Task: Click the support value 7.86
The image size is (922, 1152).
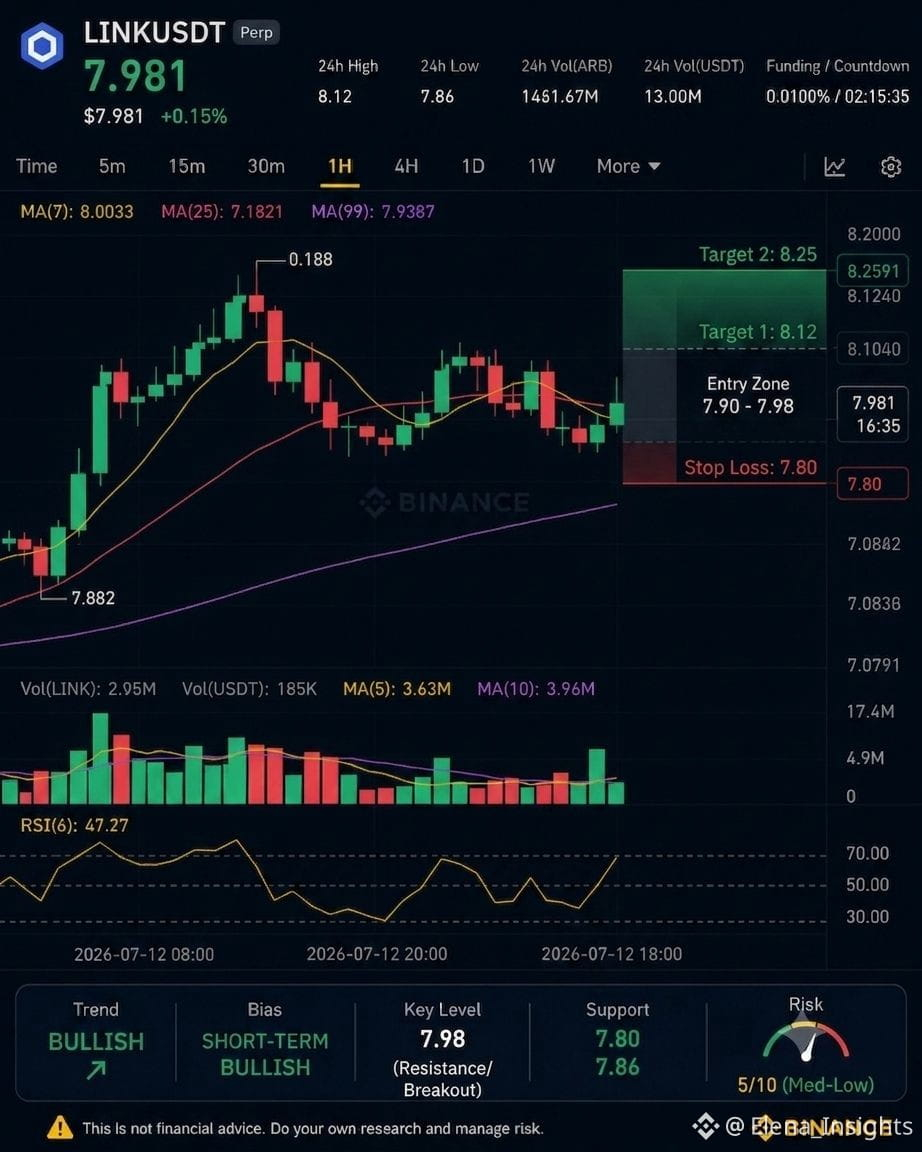Action: coord(617,1067)
